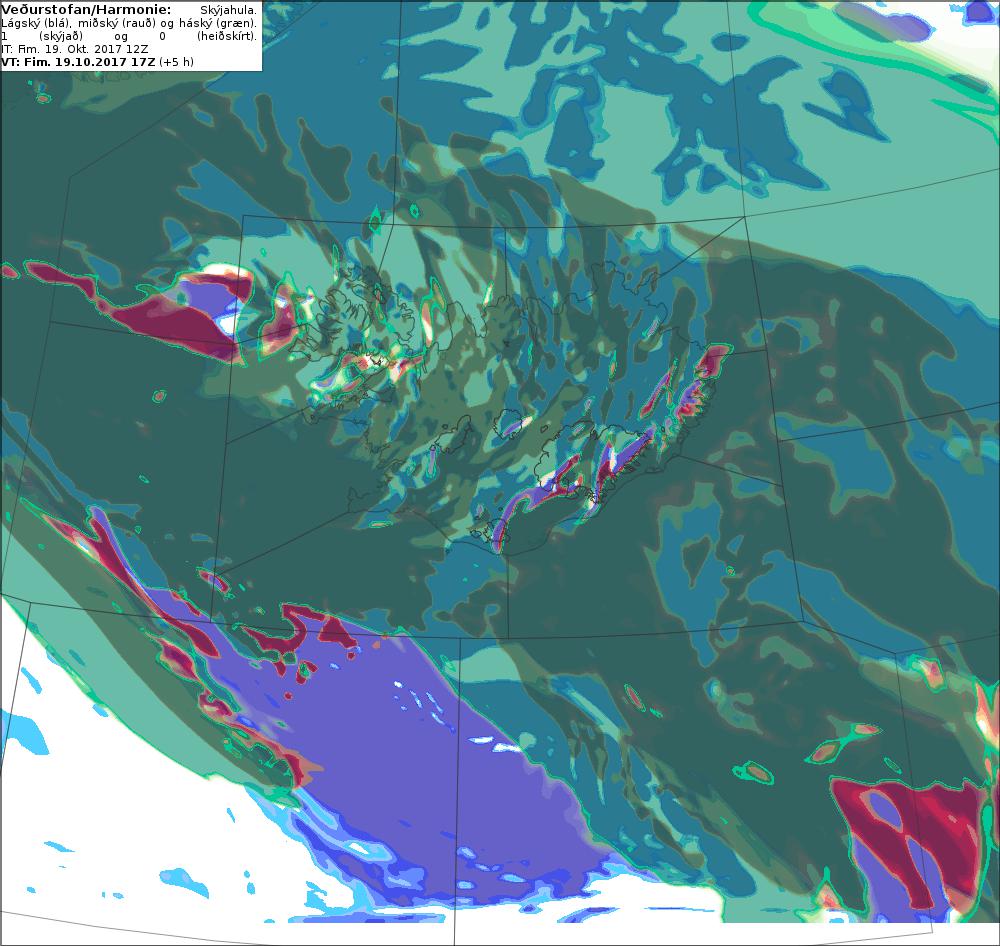The height and width of the screenshot is (946, 1000).
Task: Click the (+5 h) forecast offset text
Action: pyautogui.click(x=176, y=62)
